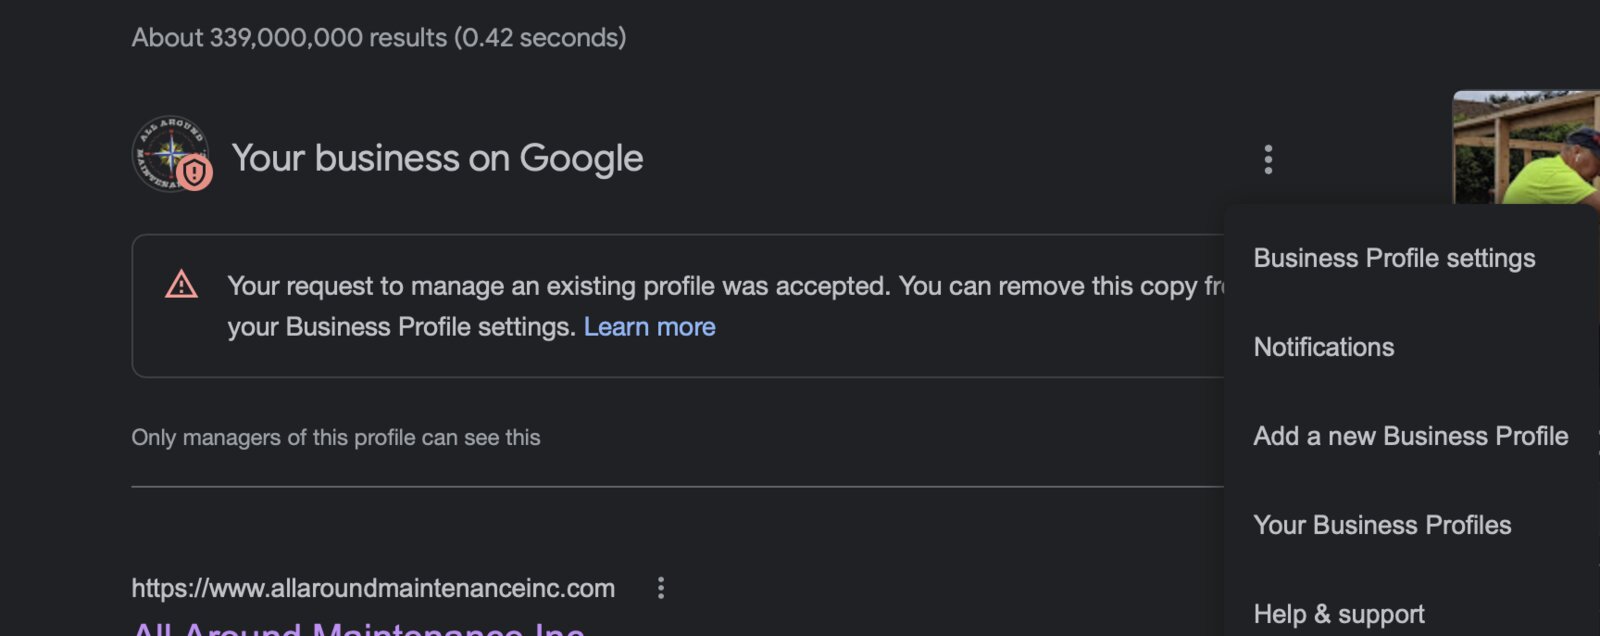The width and height of the screenshot is (1600, 636).
Task: Click the red shield alert badge on logo
Action: click(x=195, y=173)
